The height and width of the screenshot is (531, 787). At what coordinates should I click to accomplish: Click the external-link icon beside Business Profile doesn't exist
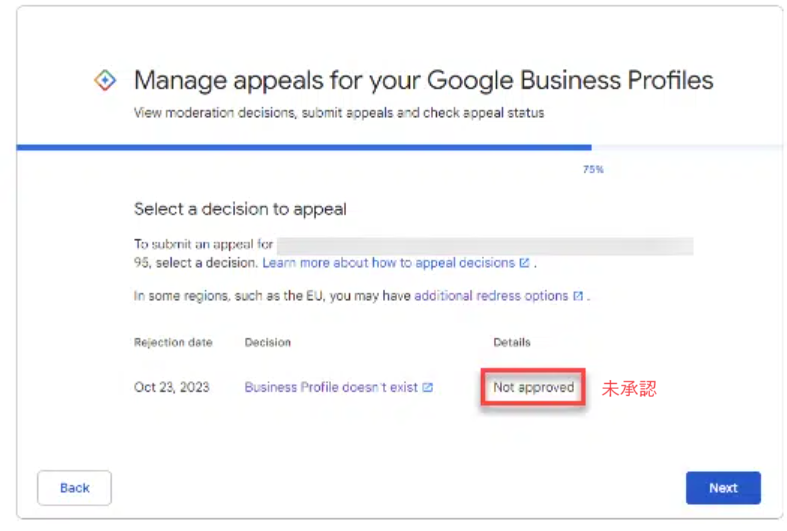click(427, 387)
